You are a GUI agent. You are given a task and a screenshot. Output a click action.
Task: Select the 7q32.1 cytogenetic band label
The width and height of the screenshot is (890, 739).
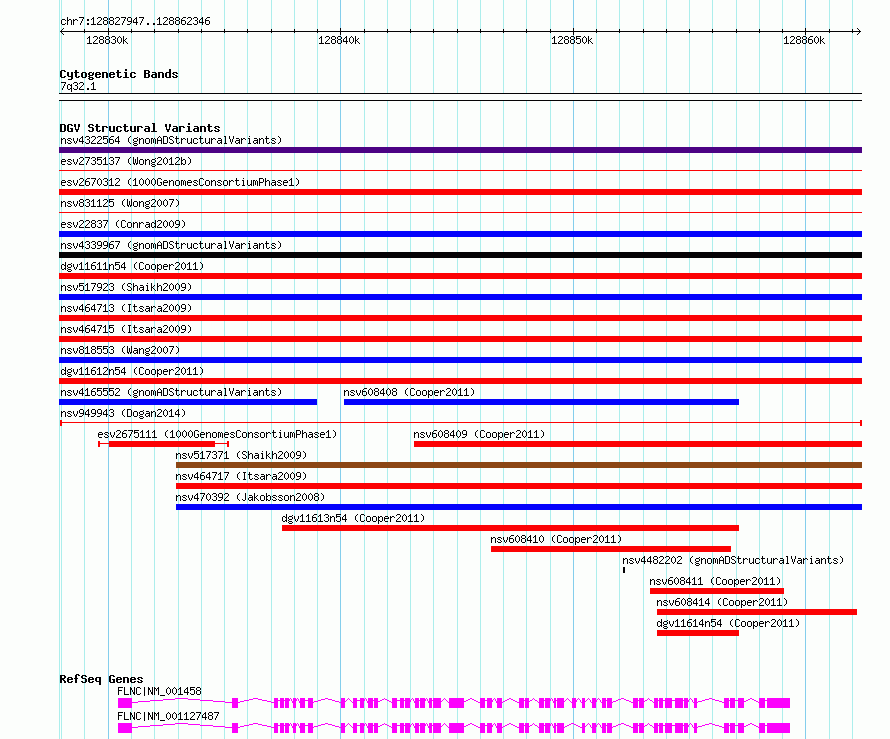pyautogui.click(x=78, y=86)
